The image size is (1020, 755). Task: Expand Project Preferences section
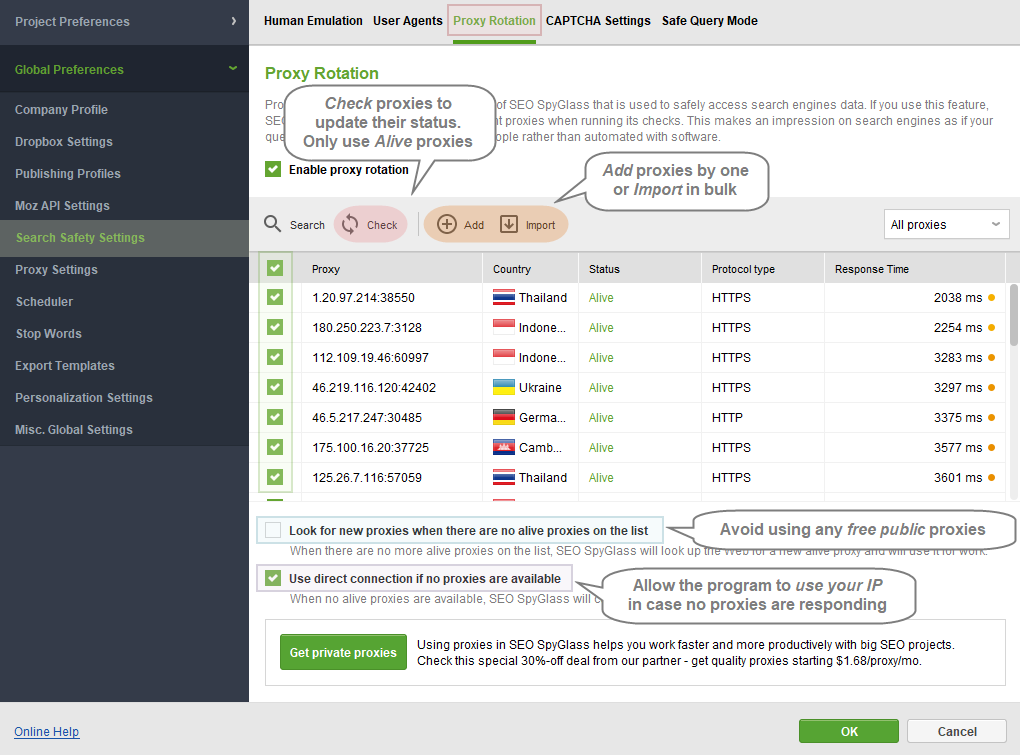click(124, 21)
